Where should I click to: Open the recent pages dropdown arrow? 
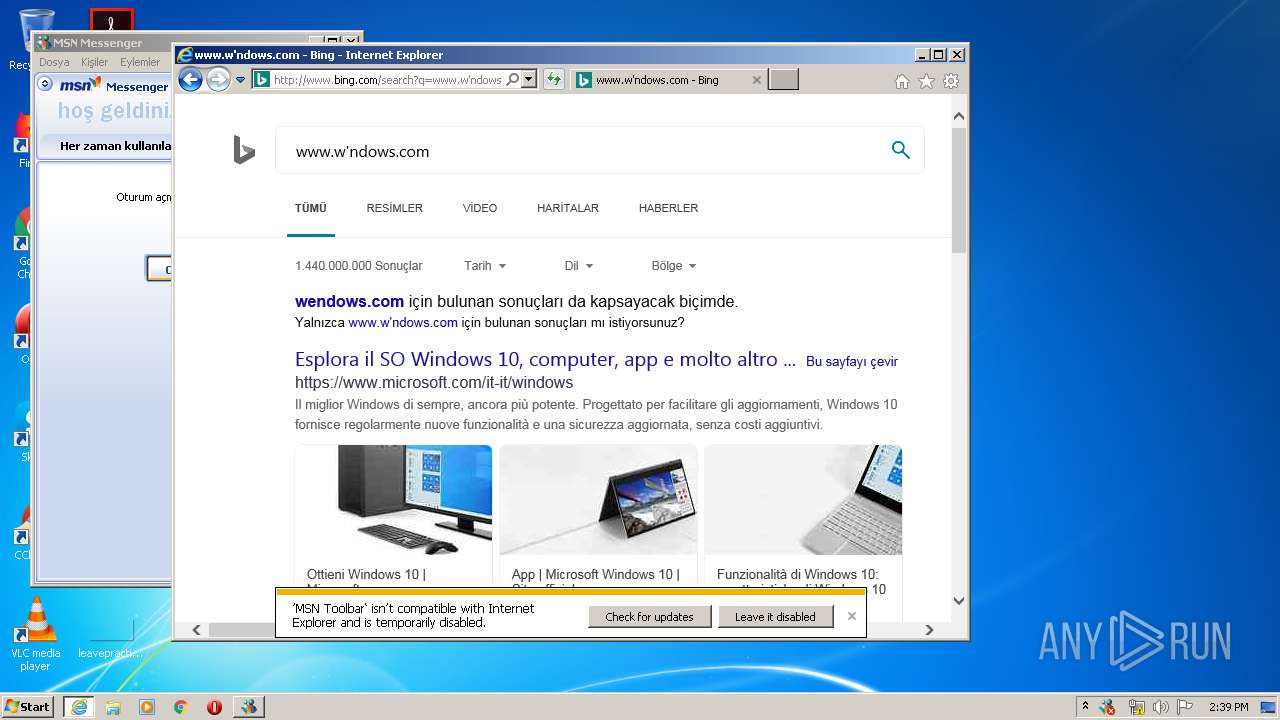coord(240,80)
